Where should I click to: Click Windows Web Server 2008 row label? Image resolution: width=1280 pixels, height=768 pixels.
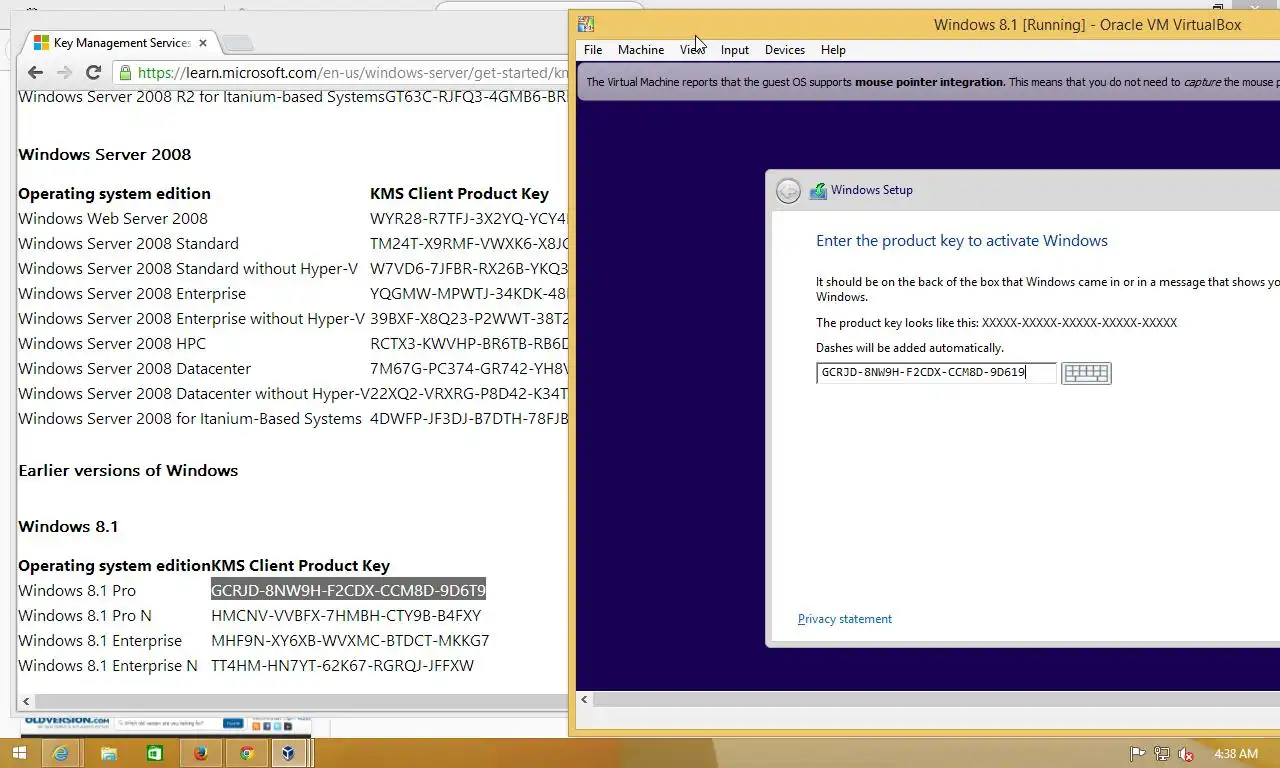point(113,218)
